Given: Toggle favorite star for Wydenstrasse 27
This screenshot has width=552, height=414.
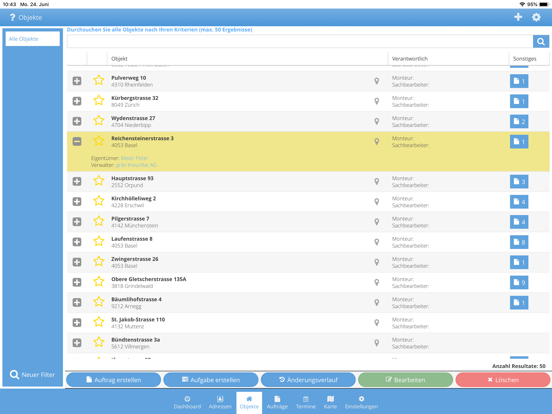Looking at the screenshot, I should [99, 120].
